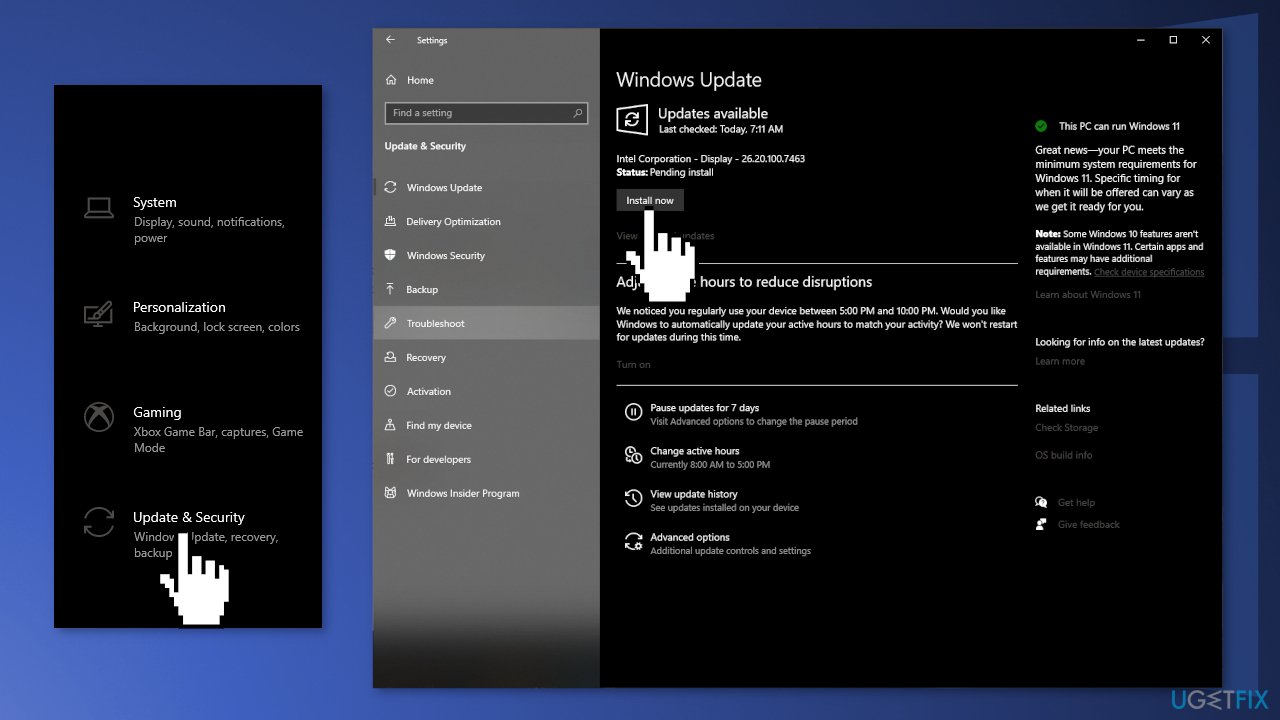1280x720 pixels.
Task: Click the View update history icon
Action: (x=633, y=498)
